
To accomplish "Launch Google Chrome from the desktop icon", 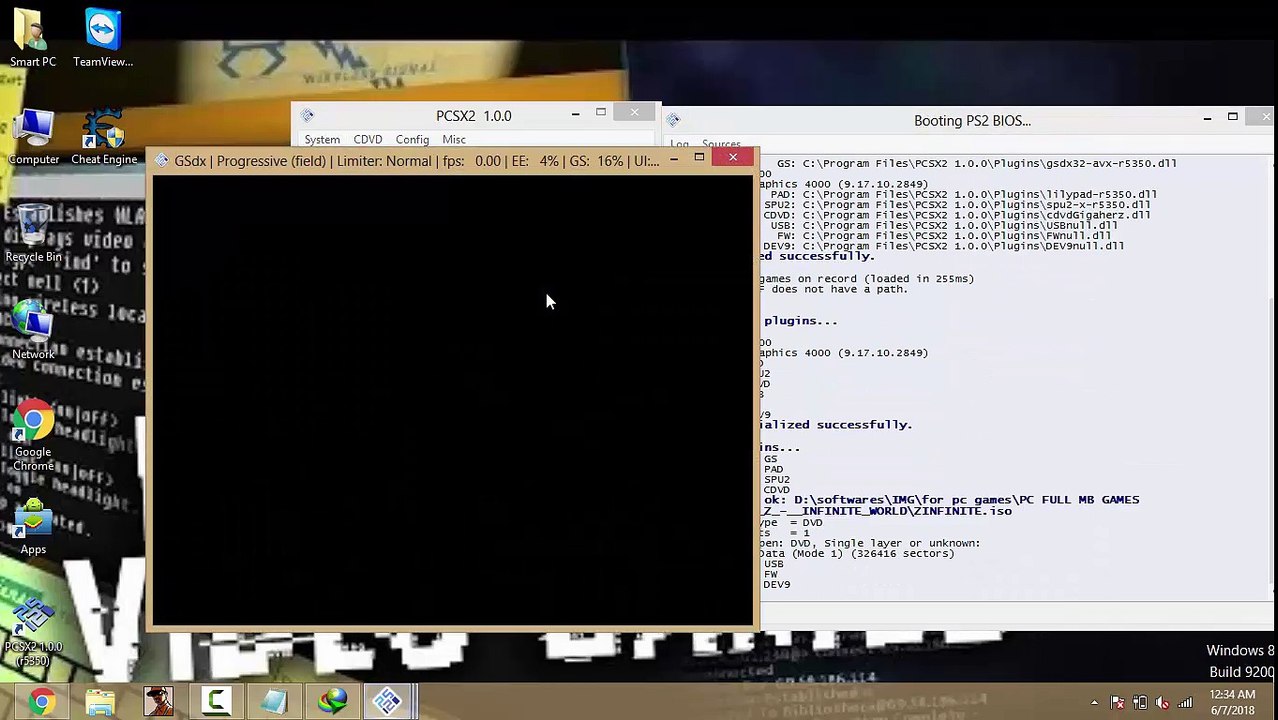I will 33,436.
